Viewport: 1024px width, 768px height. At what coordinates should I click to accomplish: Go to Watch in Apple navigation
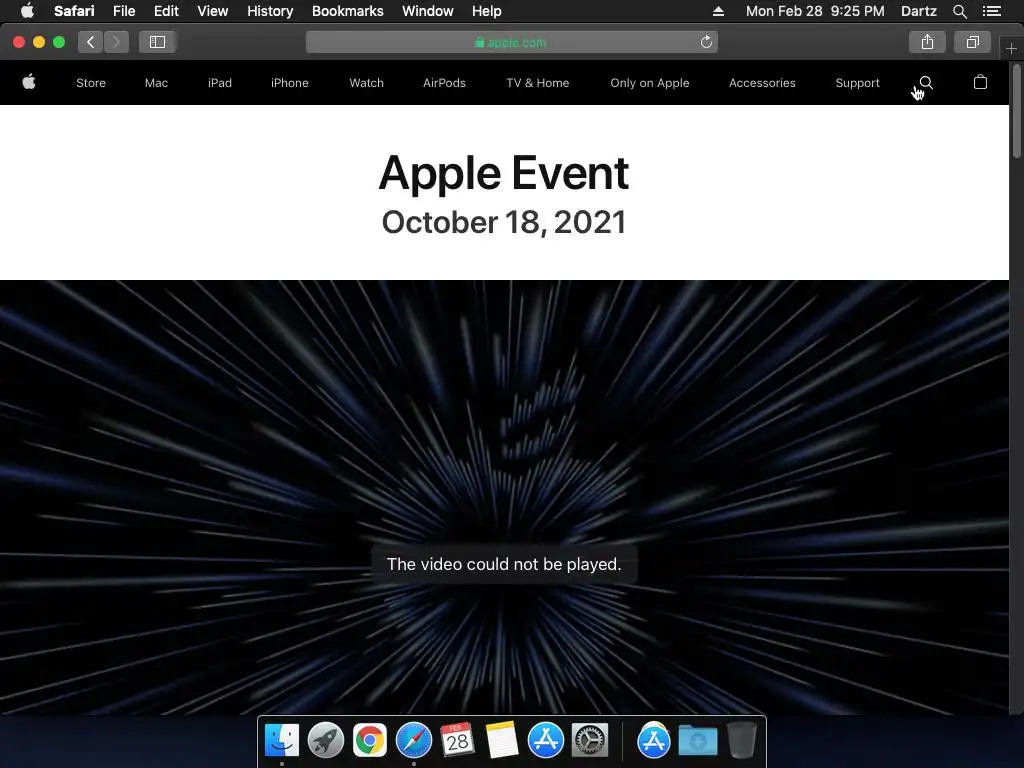point(366,83)
